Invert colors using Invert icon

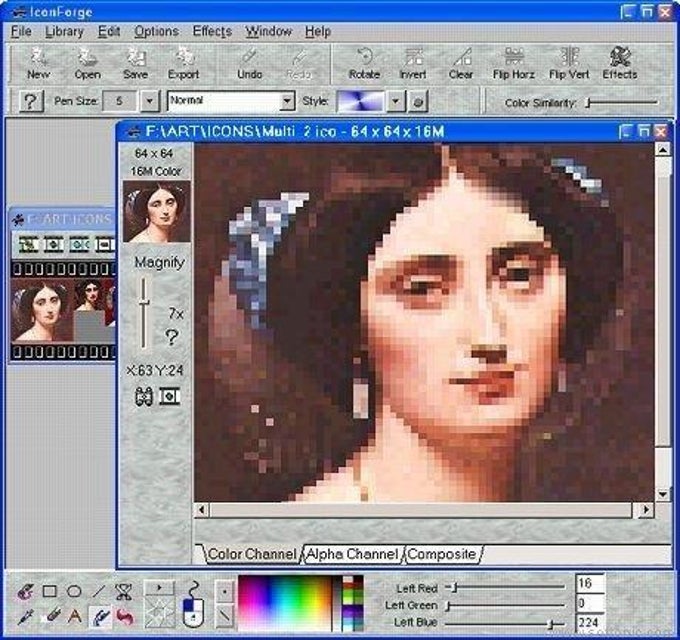coord(412,64)
